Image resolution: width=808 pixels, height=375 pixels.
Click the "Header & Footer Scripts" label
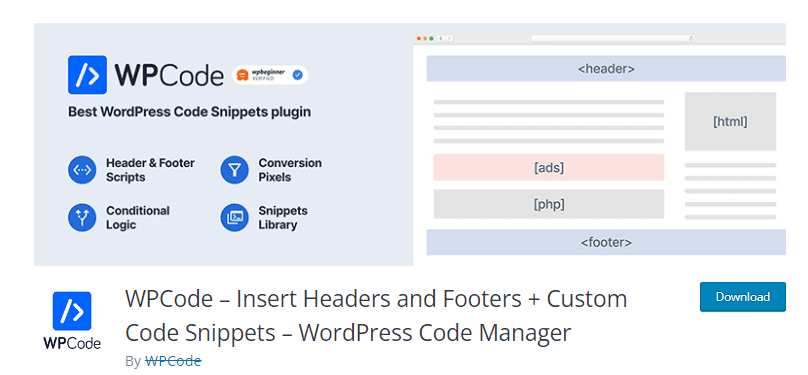click(150, 170)
